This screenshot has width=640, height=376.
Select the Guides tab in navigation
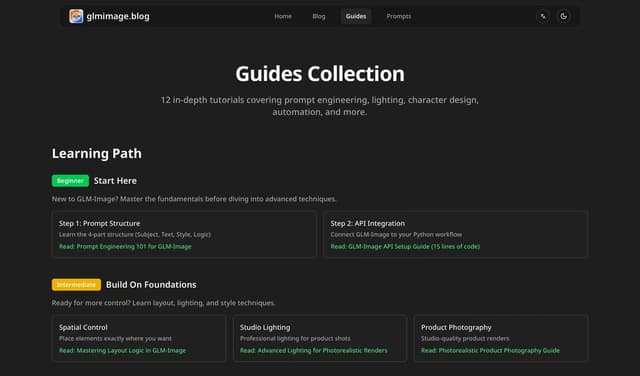[x=356, y=16]
